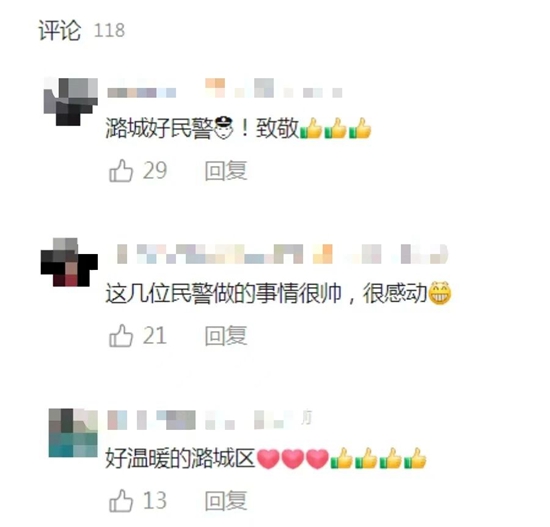Open second commenter's avatar
Image resolution: width=550 pixels, height=527 pixels.
pyautogui.click(x=69, y=262)
